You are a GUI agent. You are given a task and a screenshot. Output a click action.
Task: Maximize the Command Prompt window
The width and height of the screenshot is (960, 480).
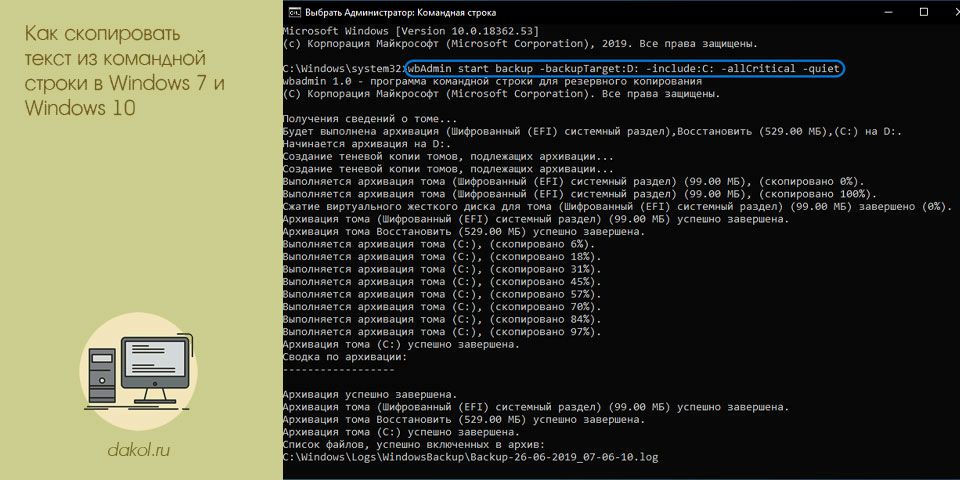pyautogui.click(x=924, y=12)
